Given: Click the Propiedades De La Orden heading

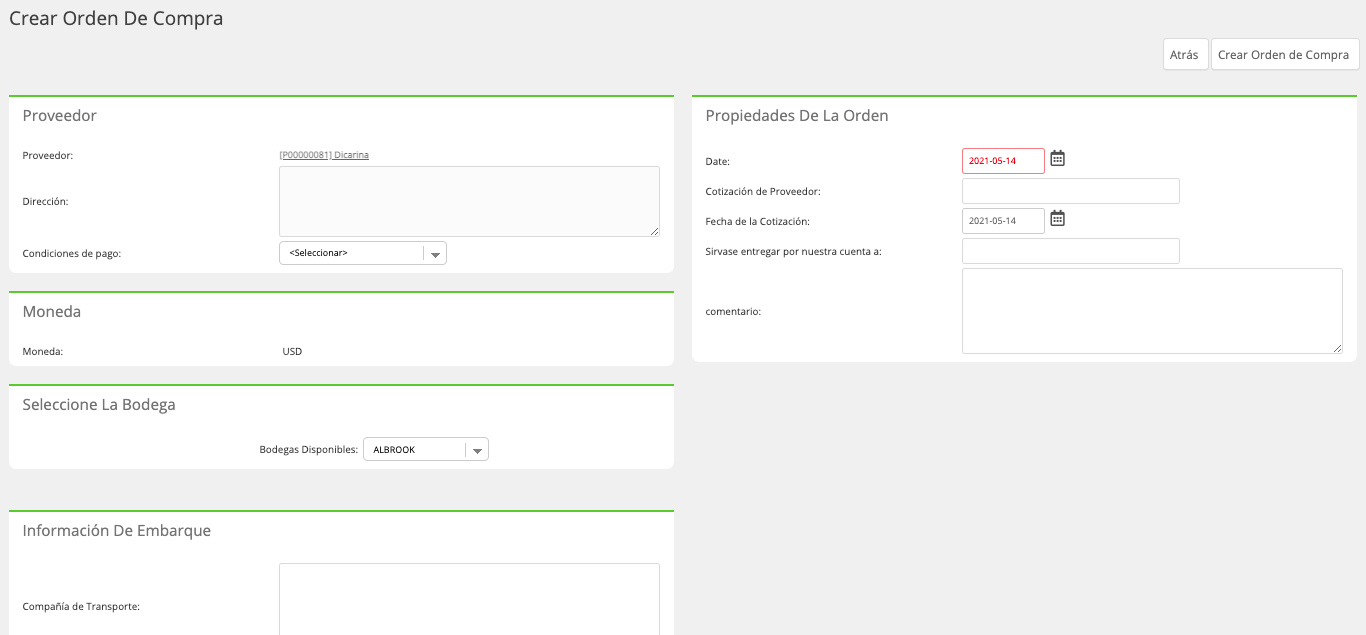Looking at the screenshot, I should (x=797, y=116).
